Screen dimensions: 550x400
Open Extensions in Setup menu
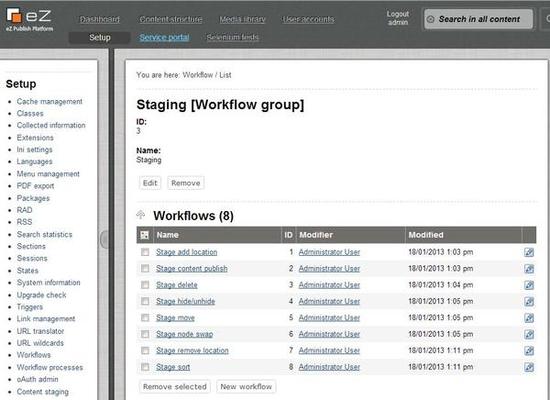[x=35, y=138]
